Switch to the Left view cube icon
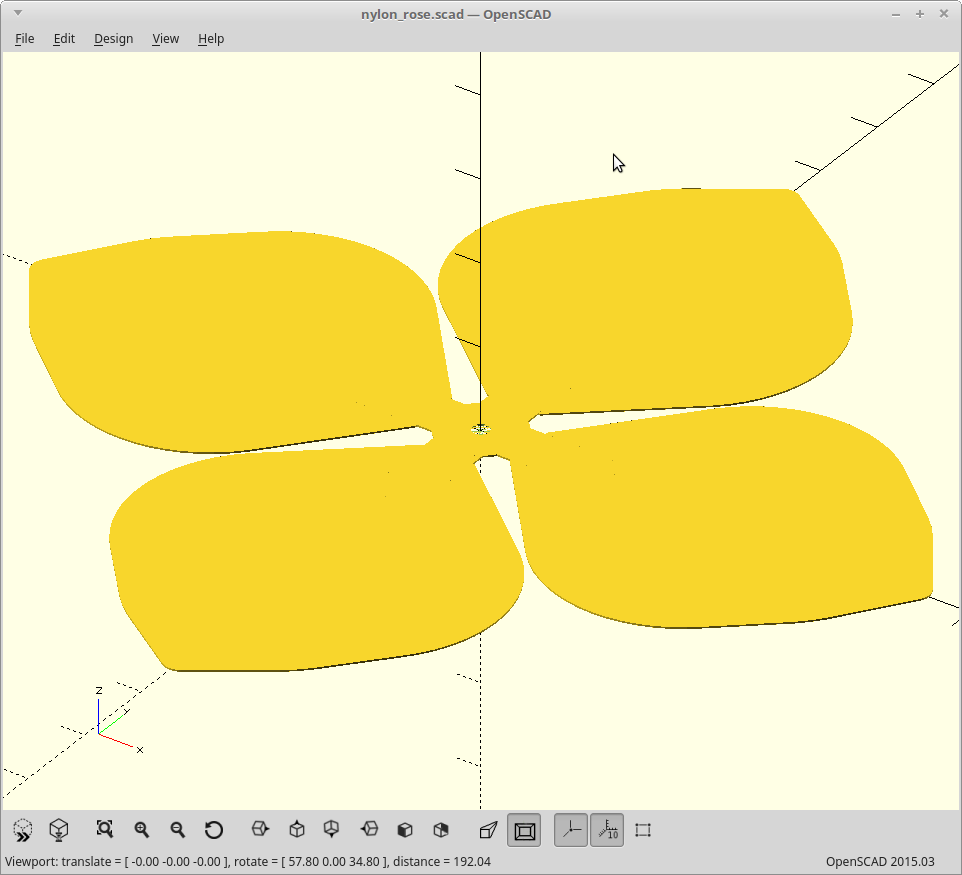Screen dimensions: 962x875 [369, 830]
